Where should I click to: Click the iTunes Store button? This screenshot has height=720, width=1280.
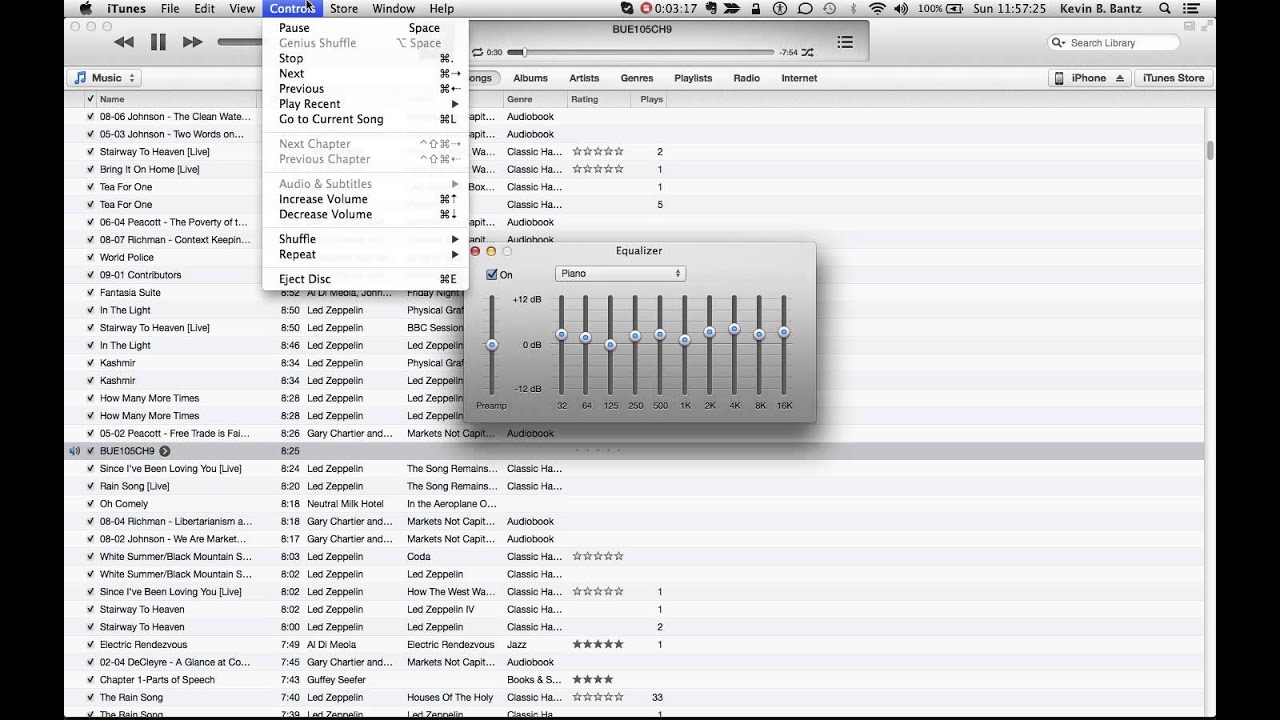[x=1173, y=78]
